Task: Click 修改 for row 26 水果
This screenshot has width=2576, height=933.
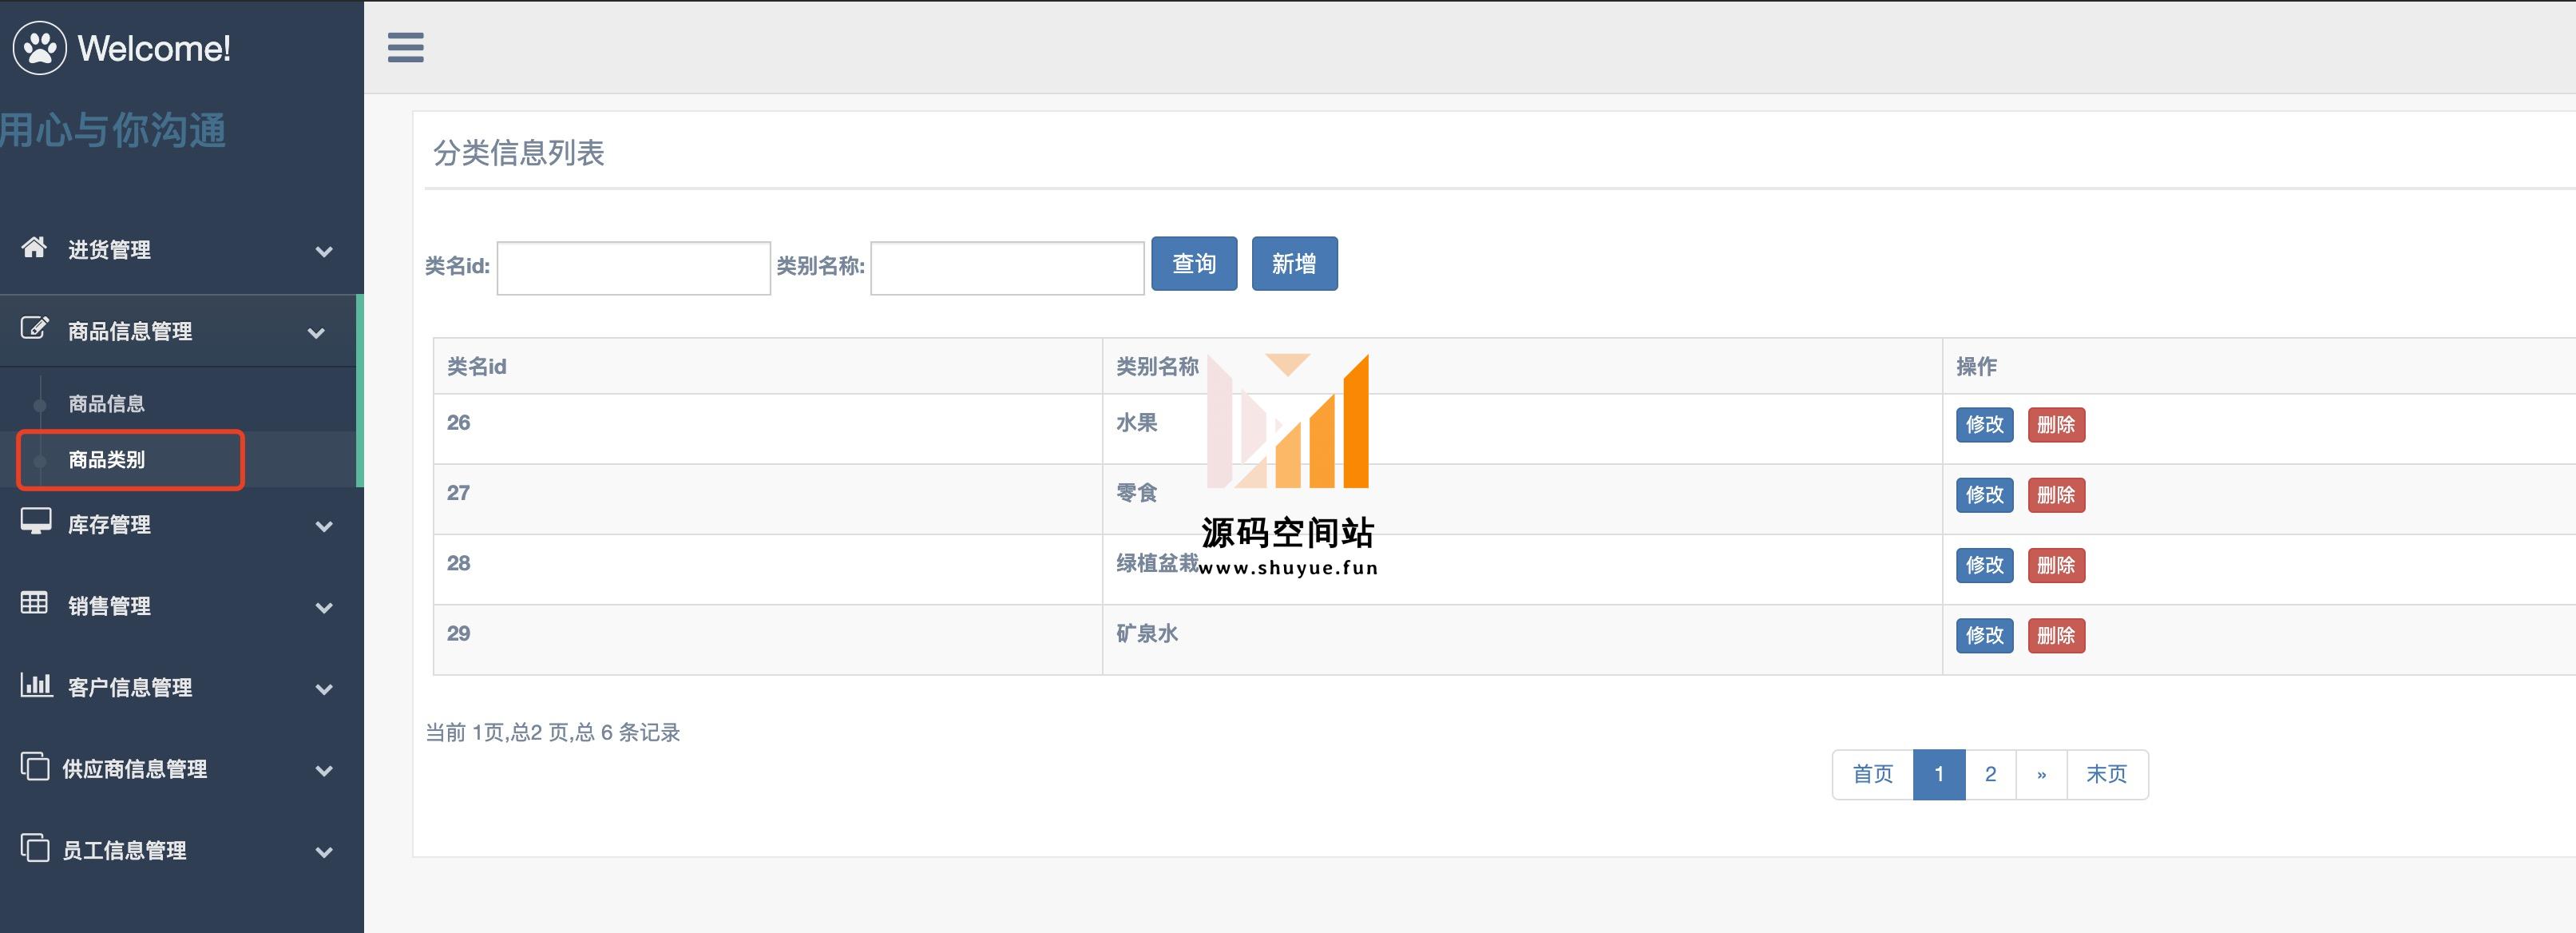Action: [1984, 425]
